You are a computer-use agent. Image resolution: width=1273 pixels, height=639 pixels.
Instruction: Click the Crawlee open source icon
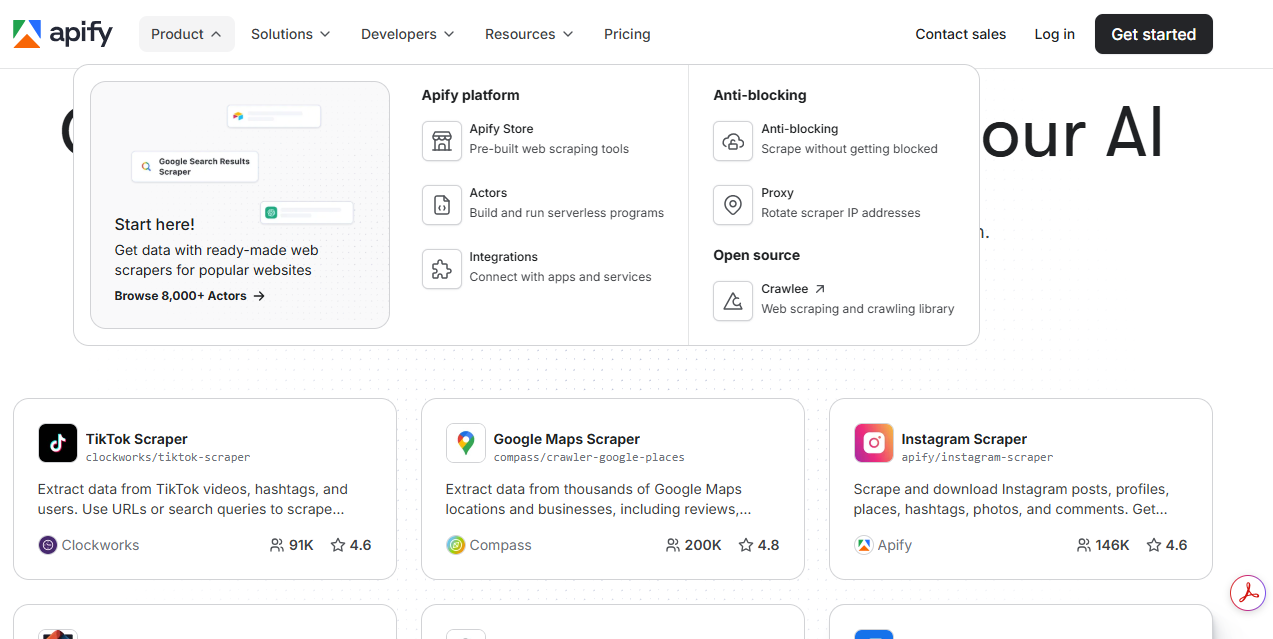pyautogui.click(x=733, y=301)
